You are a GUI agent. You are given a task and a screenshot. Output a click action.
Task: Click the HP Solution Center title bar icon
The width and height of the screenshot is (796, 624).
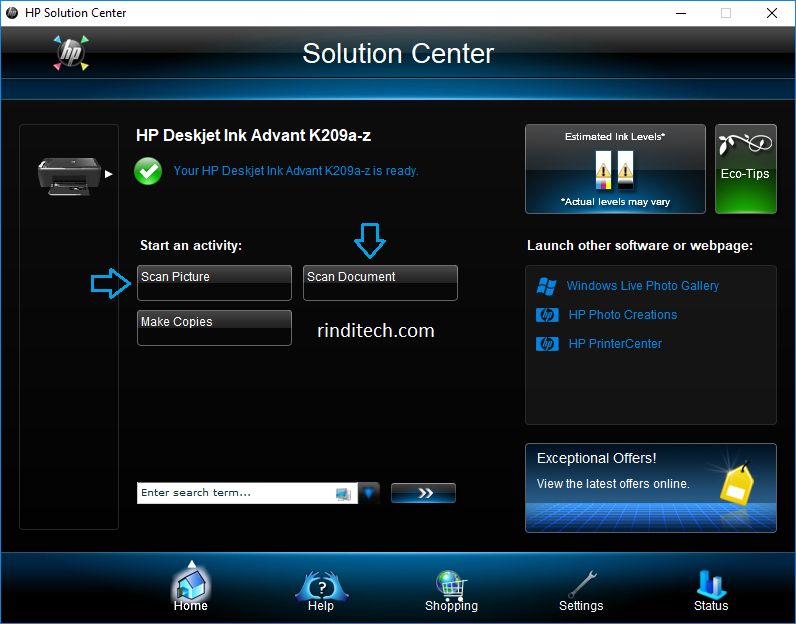(12, 13)
